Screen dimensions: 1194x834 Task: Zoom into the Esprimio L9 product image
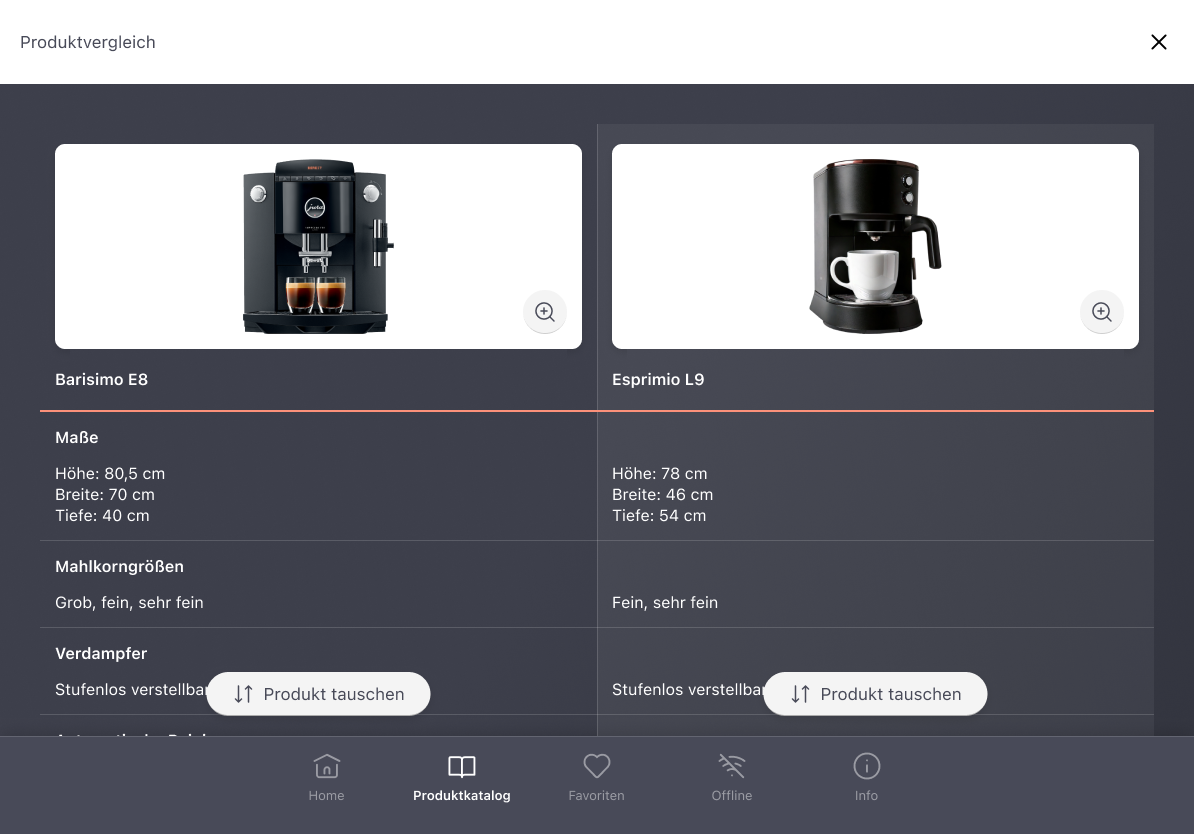pyautogui.click(x=1102, y=312)
